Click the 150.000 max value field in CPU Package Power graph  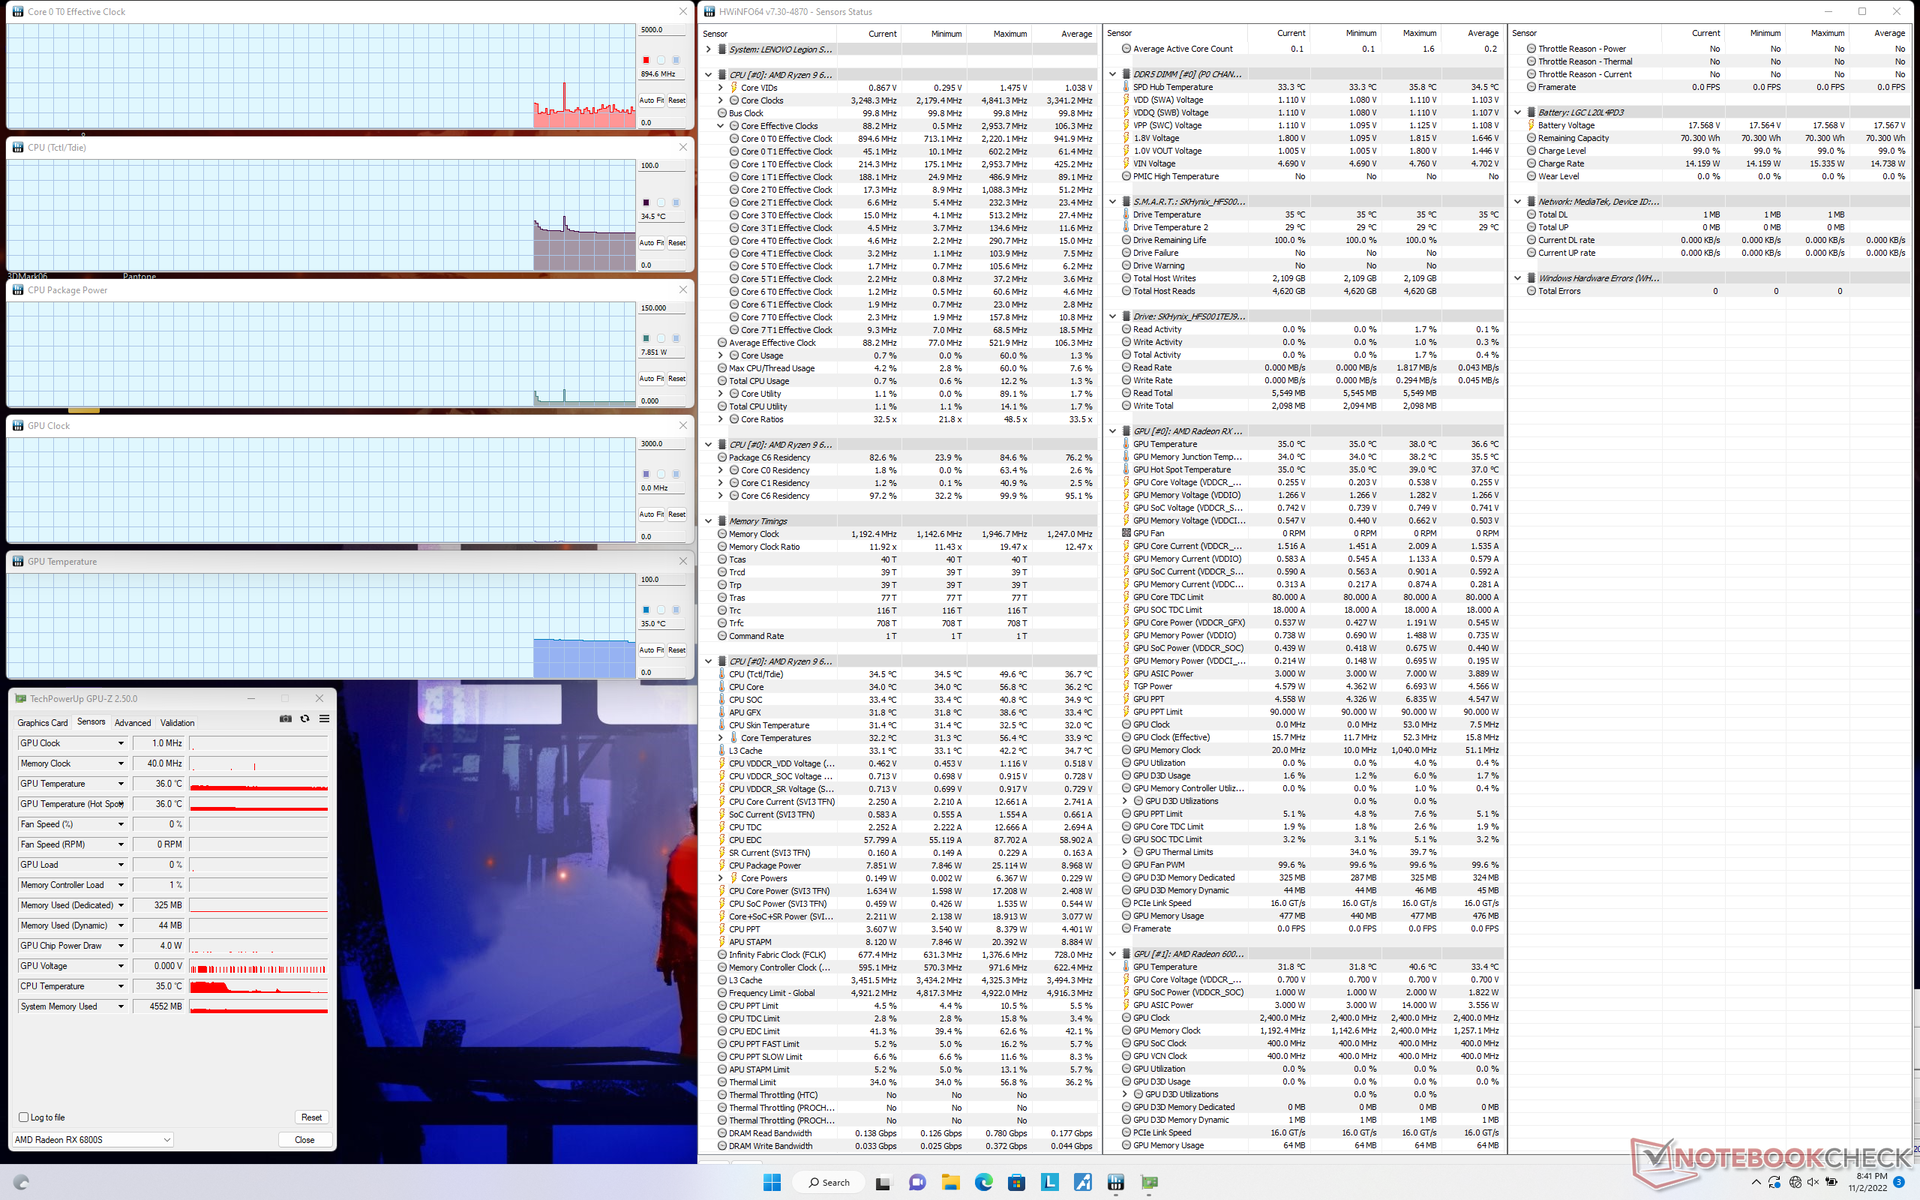(x=663, y=308)
